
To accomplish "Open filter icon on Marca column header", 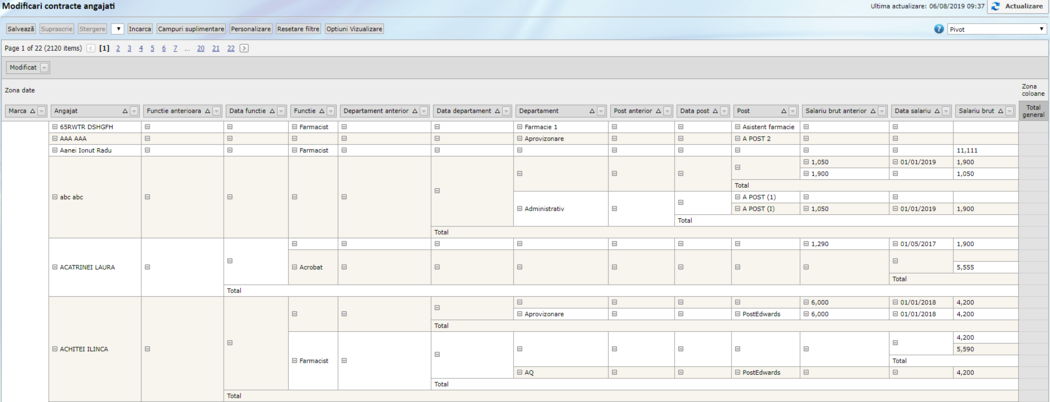I will click(x=41, y=111).
